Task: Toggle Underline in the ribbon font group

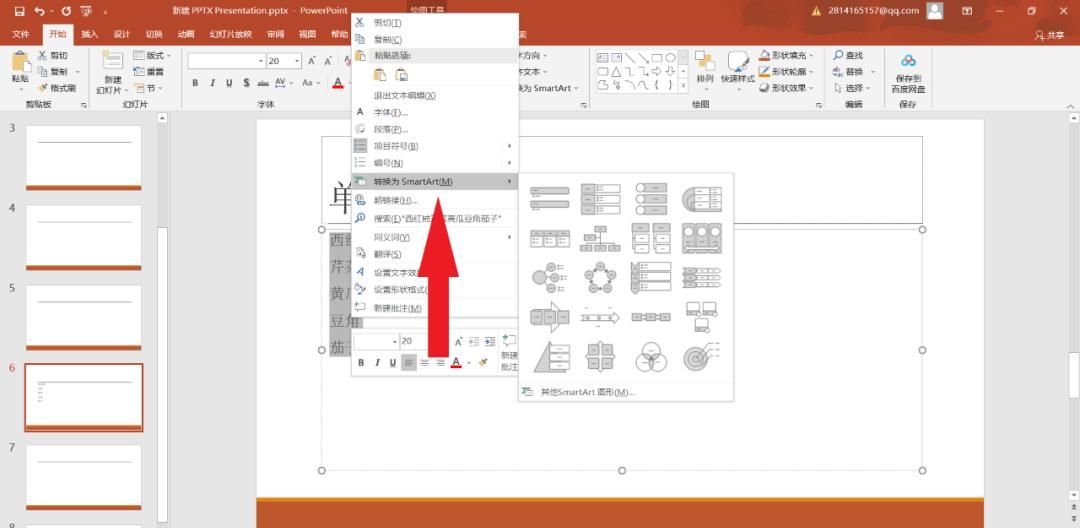Action: coord(229,83)
